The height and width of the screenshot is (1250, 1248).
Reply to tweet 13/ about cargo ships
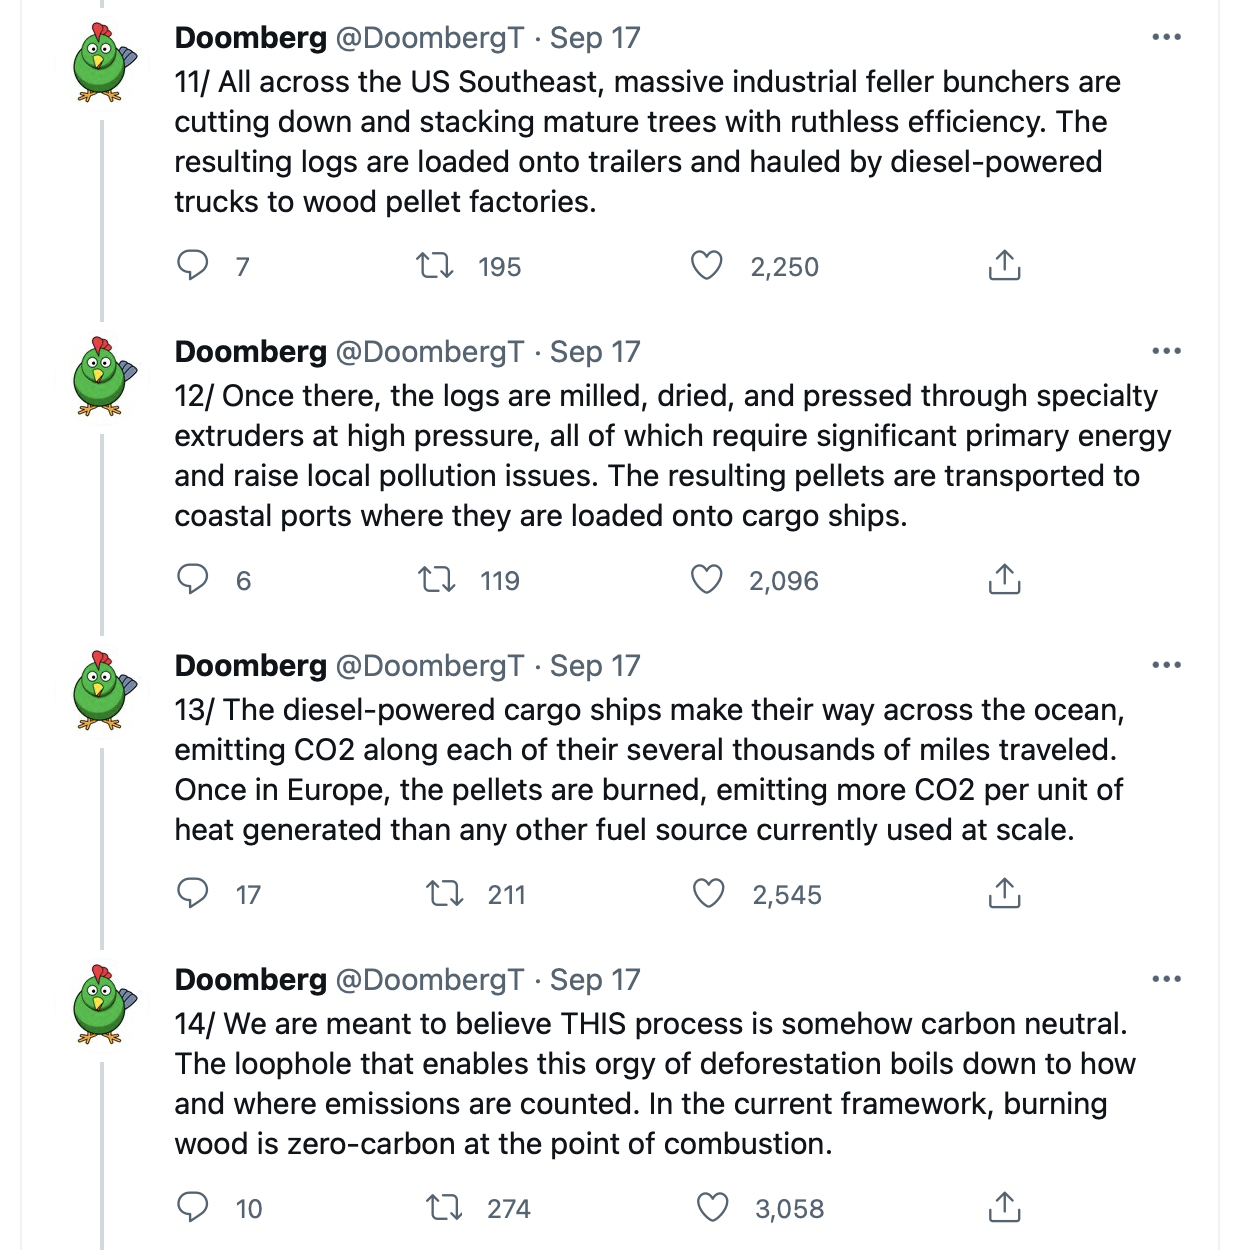pyautogui.click(x=192, y=894)
